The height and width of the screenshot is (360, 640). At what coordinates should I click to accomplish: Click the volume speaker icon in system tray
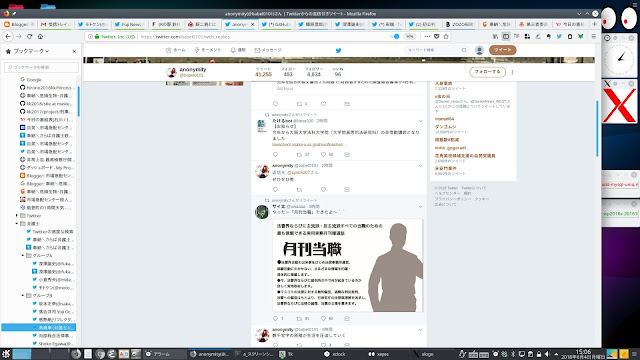pyautogui.click(x=547, y=354)
